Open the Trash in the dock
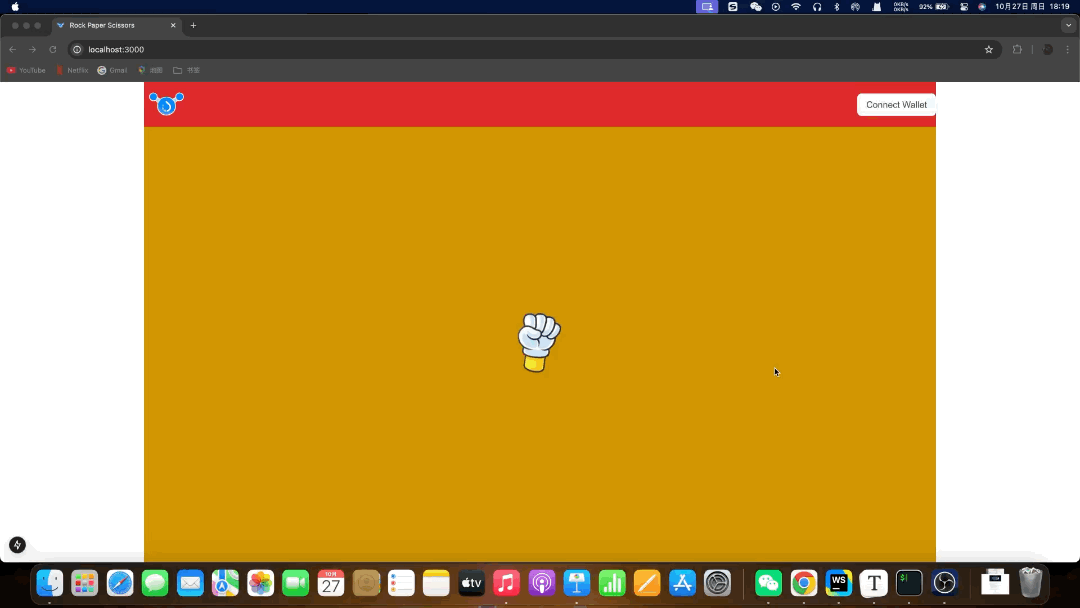This screenshot has height=608, width=1080. coord(1030,583)
